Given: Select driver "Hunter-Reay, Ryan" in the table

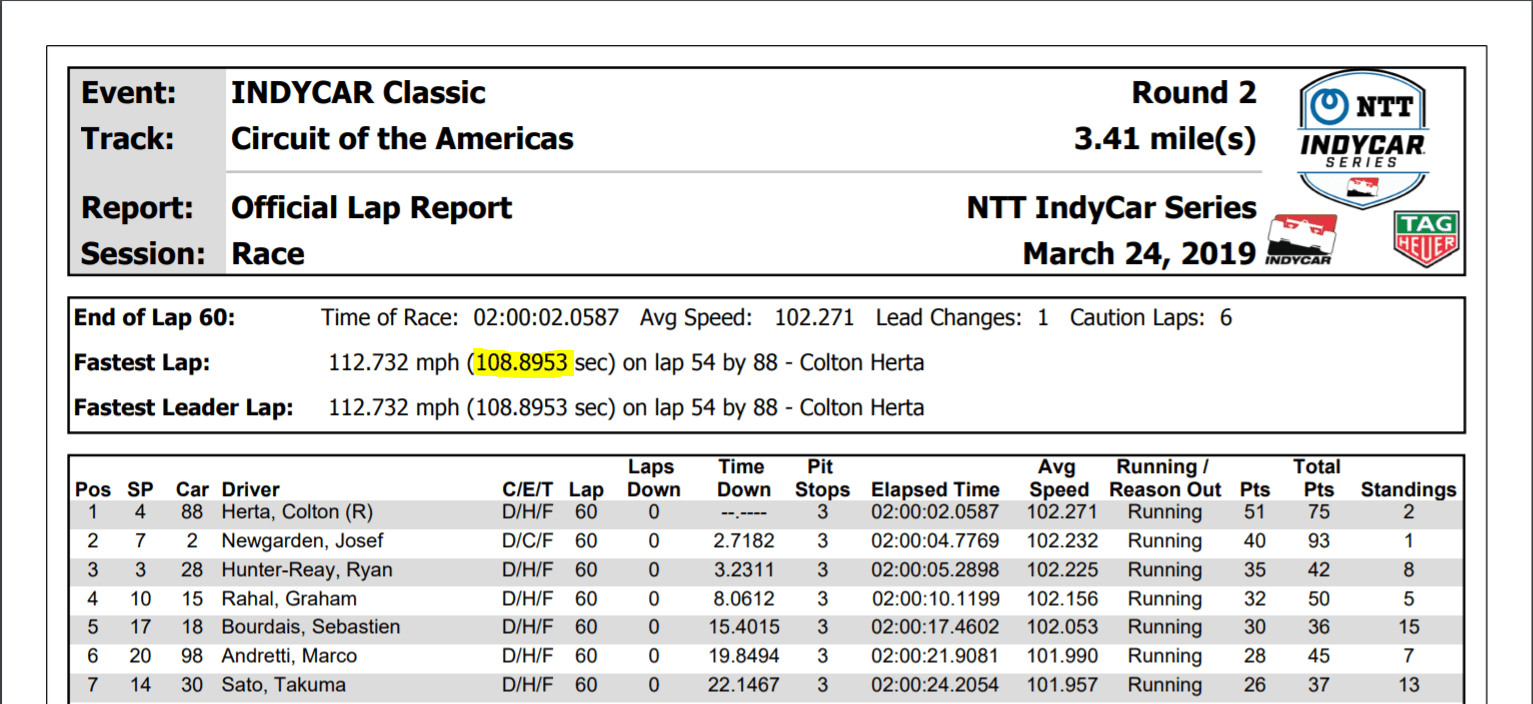Looking at the screenshot, I should (x=307, y=570).
